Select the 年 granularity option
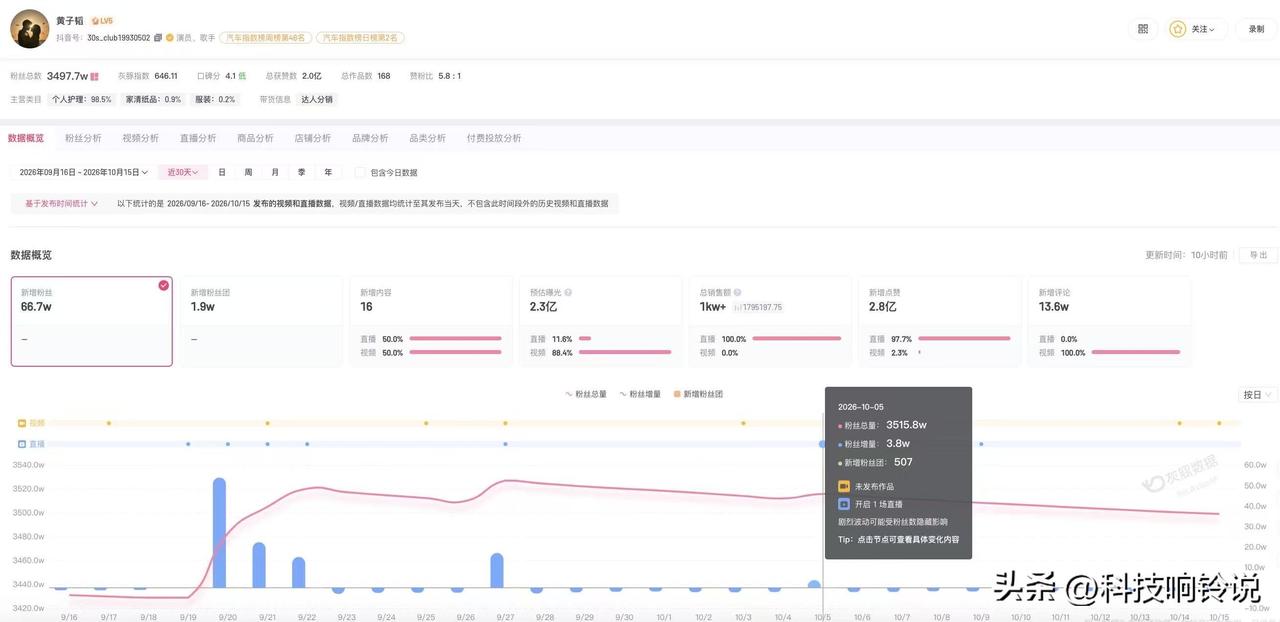Screen dimensions: 1280x622 coord(328,172)
